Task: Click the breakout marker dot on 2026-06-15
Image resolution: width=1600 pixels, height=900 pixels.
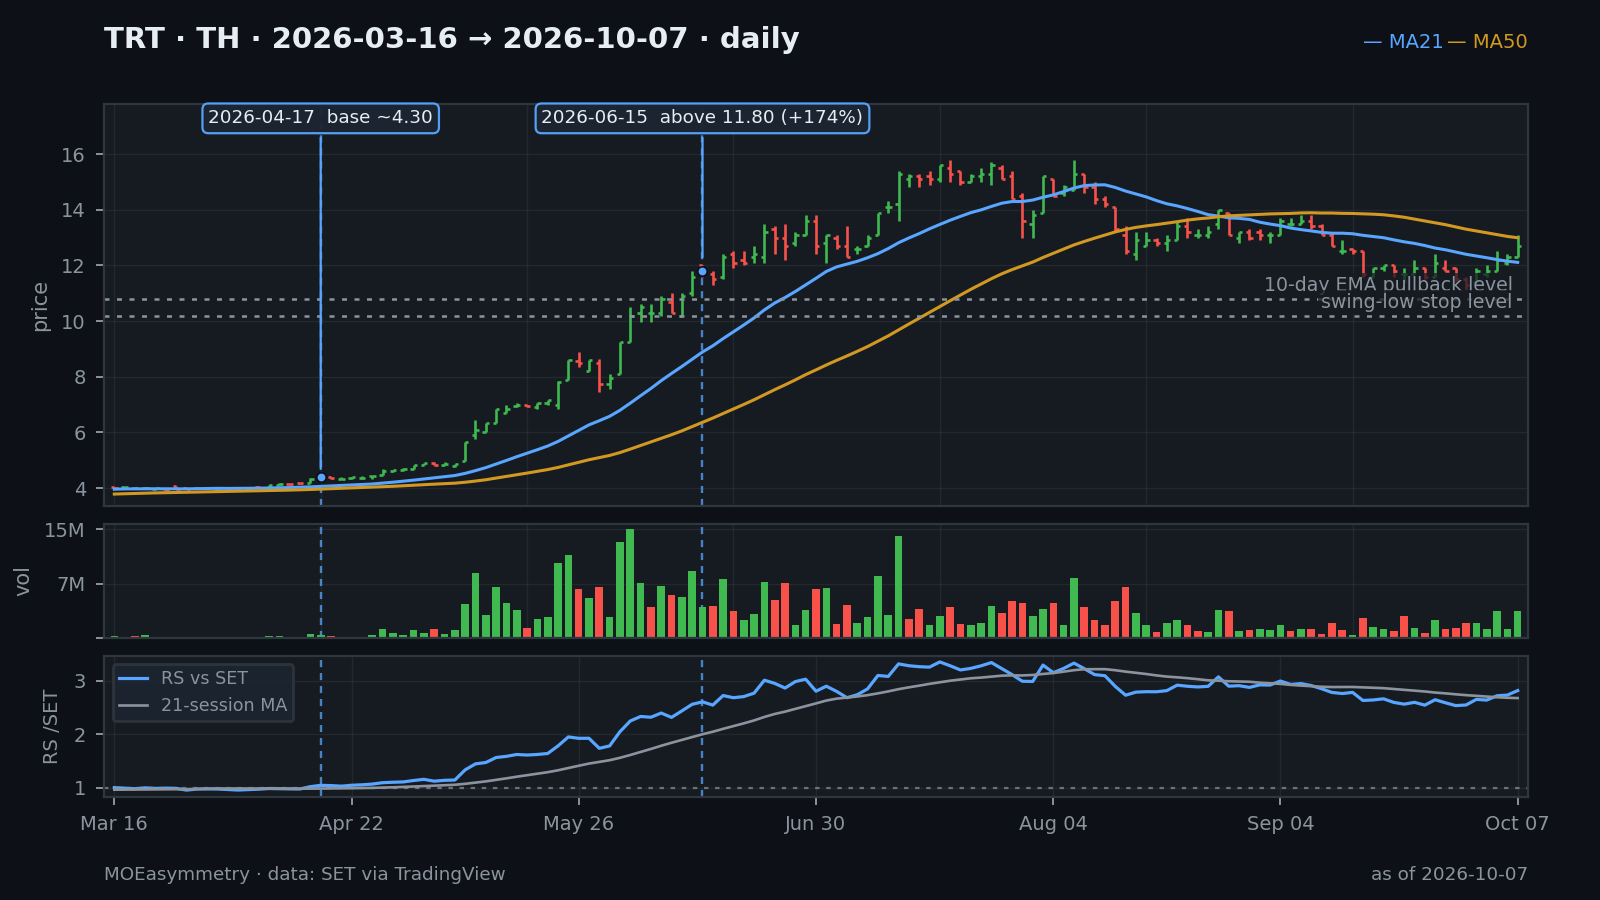Action: tap(702, 271)
